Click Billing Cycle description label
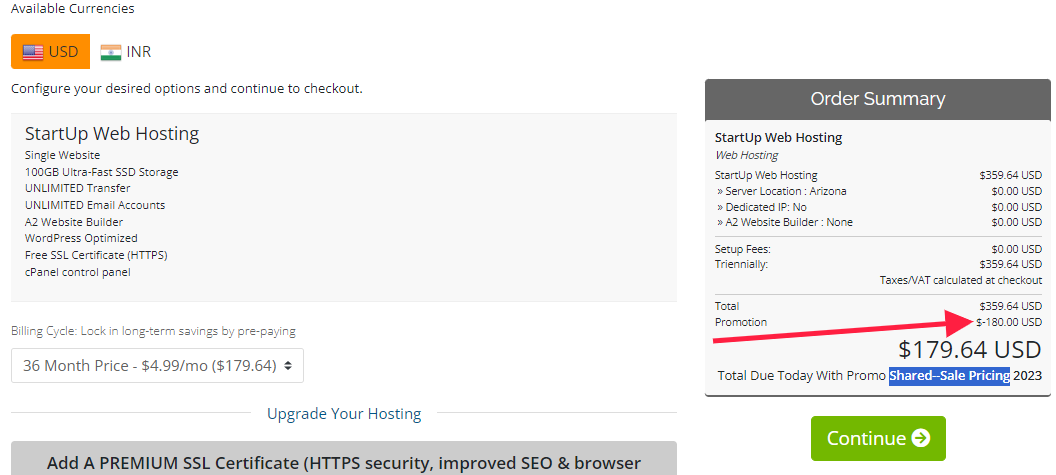 [x=153, y=331]
